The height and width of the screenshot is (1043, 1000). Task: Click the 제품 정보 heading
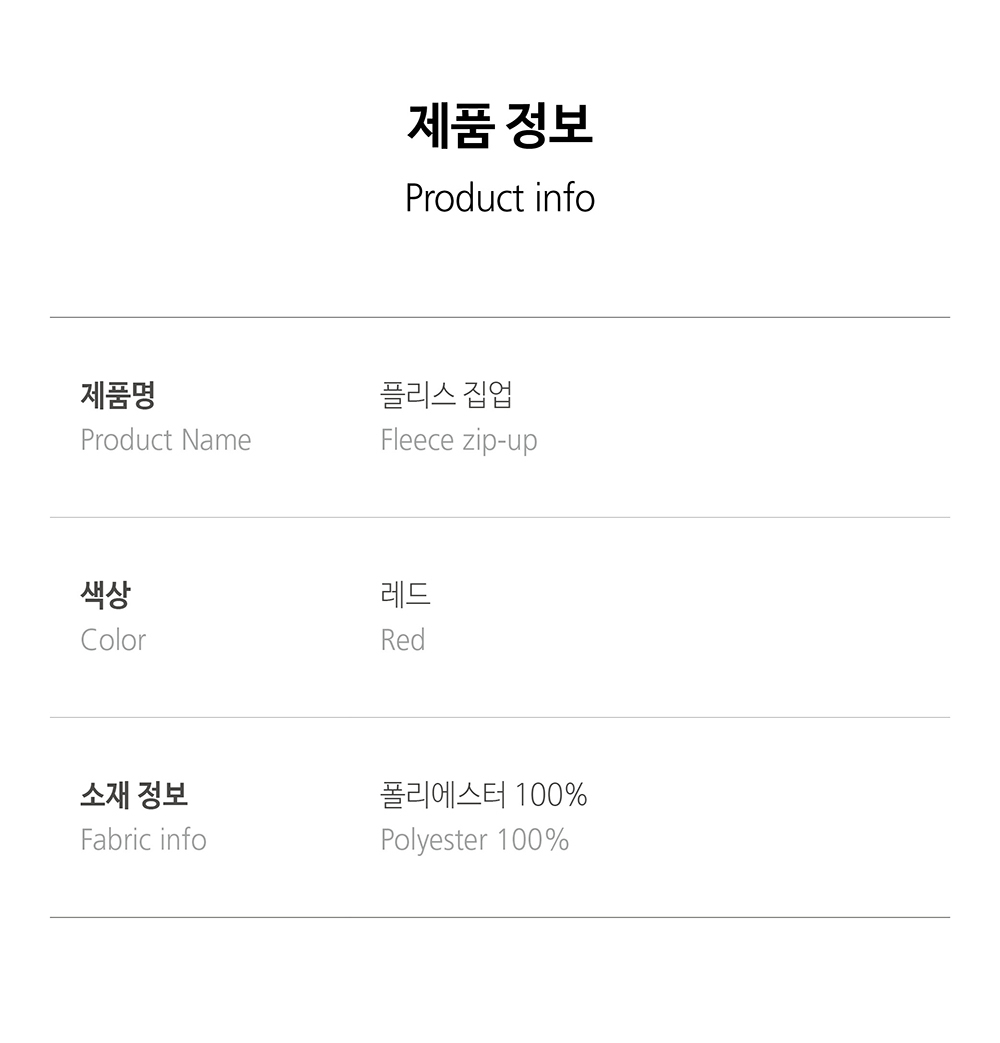pos(499,127)
